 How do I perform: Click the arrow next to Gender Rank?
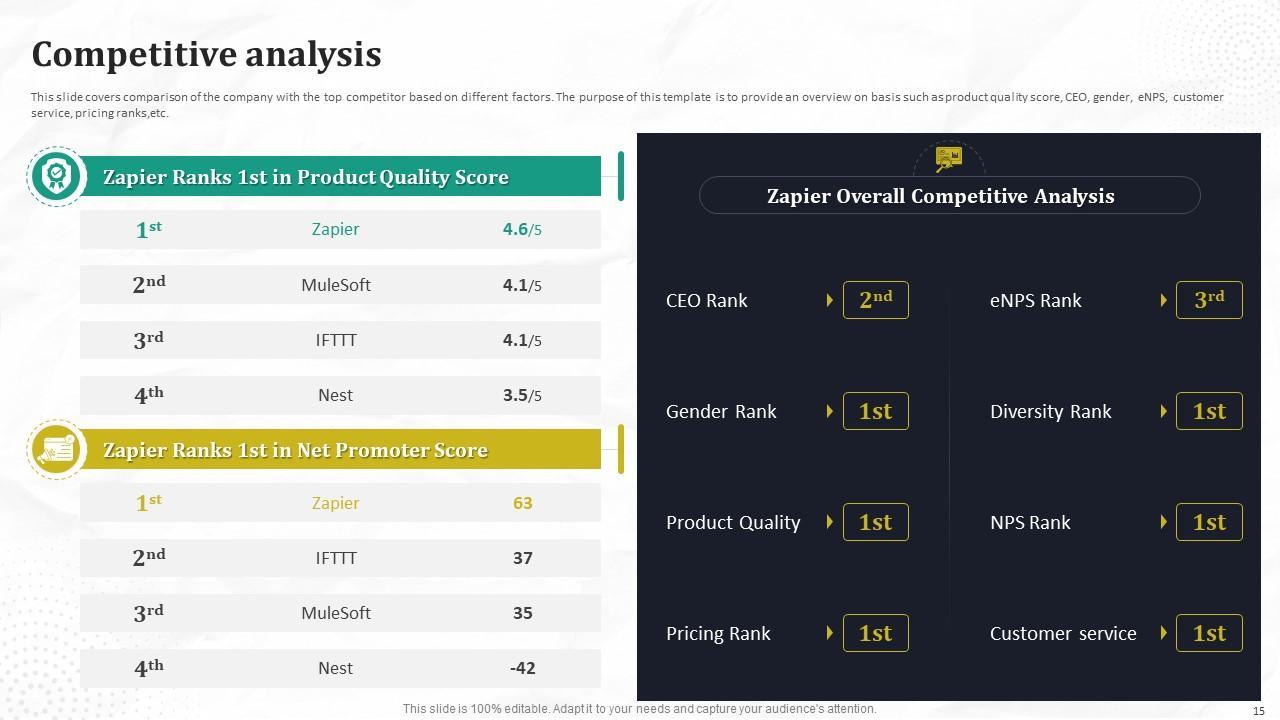(x=830, y=411)
